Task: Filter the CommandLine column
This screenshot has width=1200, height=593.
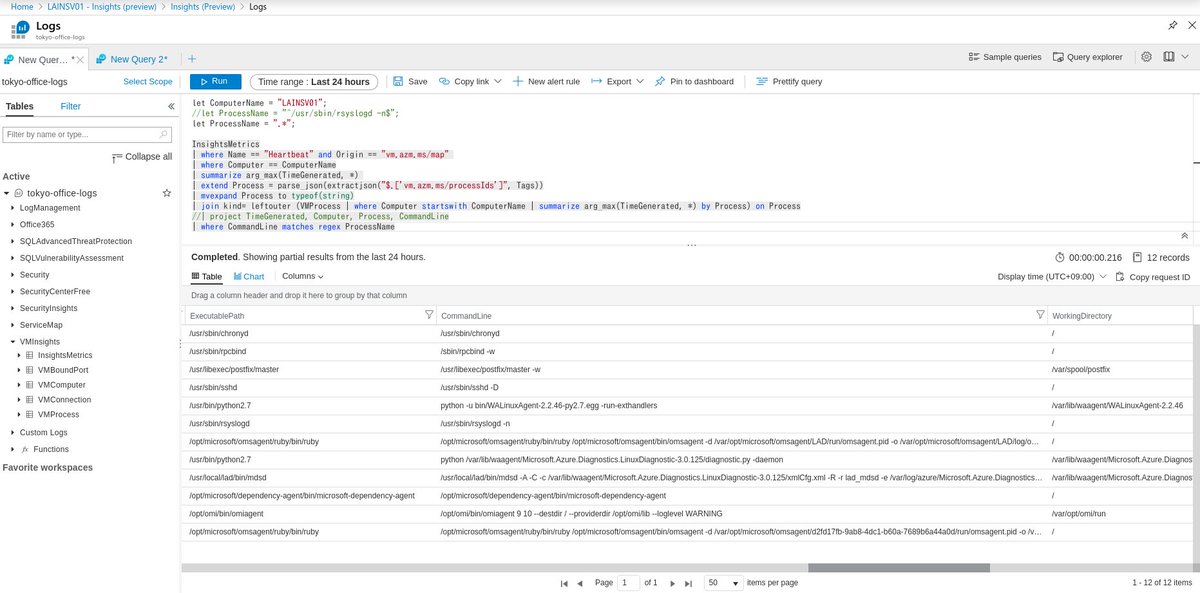Action: pyautogui.click(x=1040, y=315)
